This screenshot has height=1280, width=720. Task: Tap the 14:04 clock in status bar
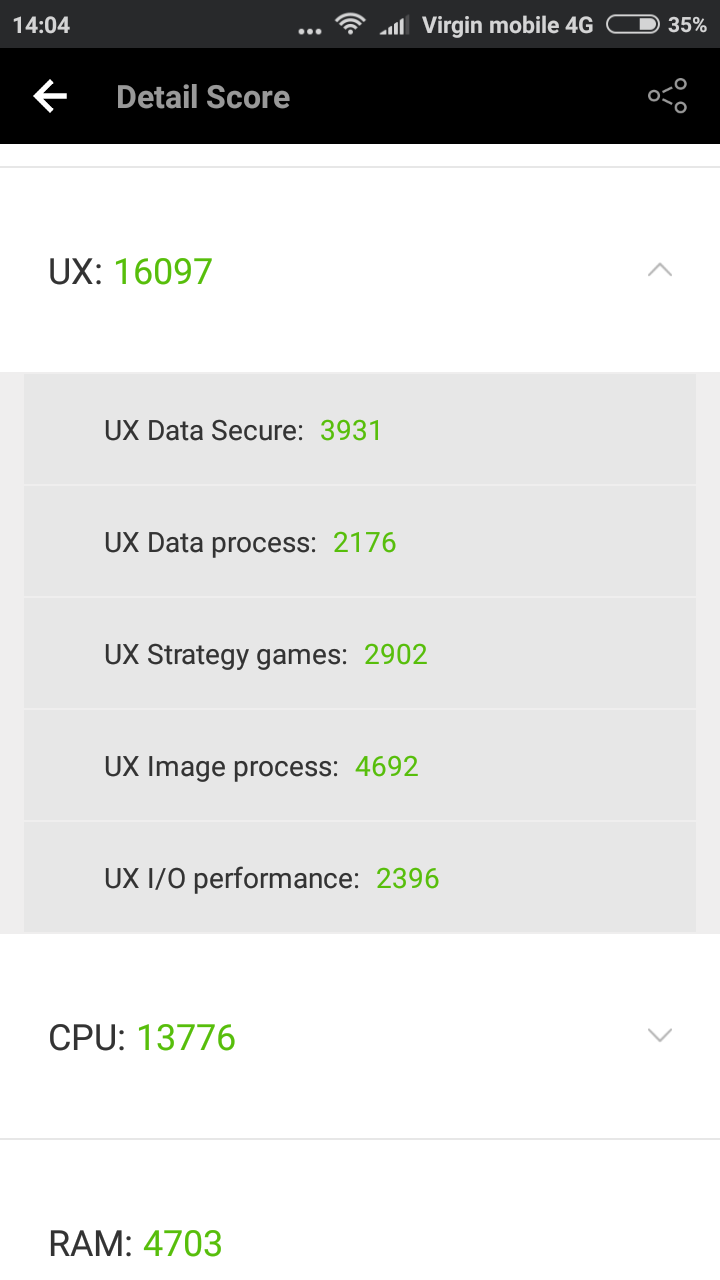click(x=41, y=25)
